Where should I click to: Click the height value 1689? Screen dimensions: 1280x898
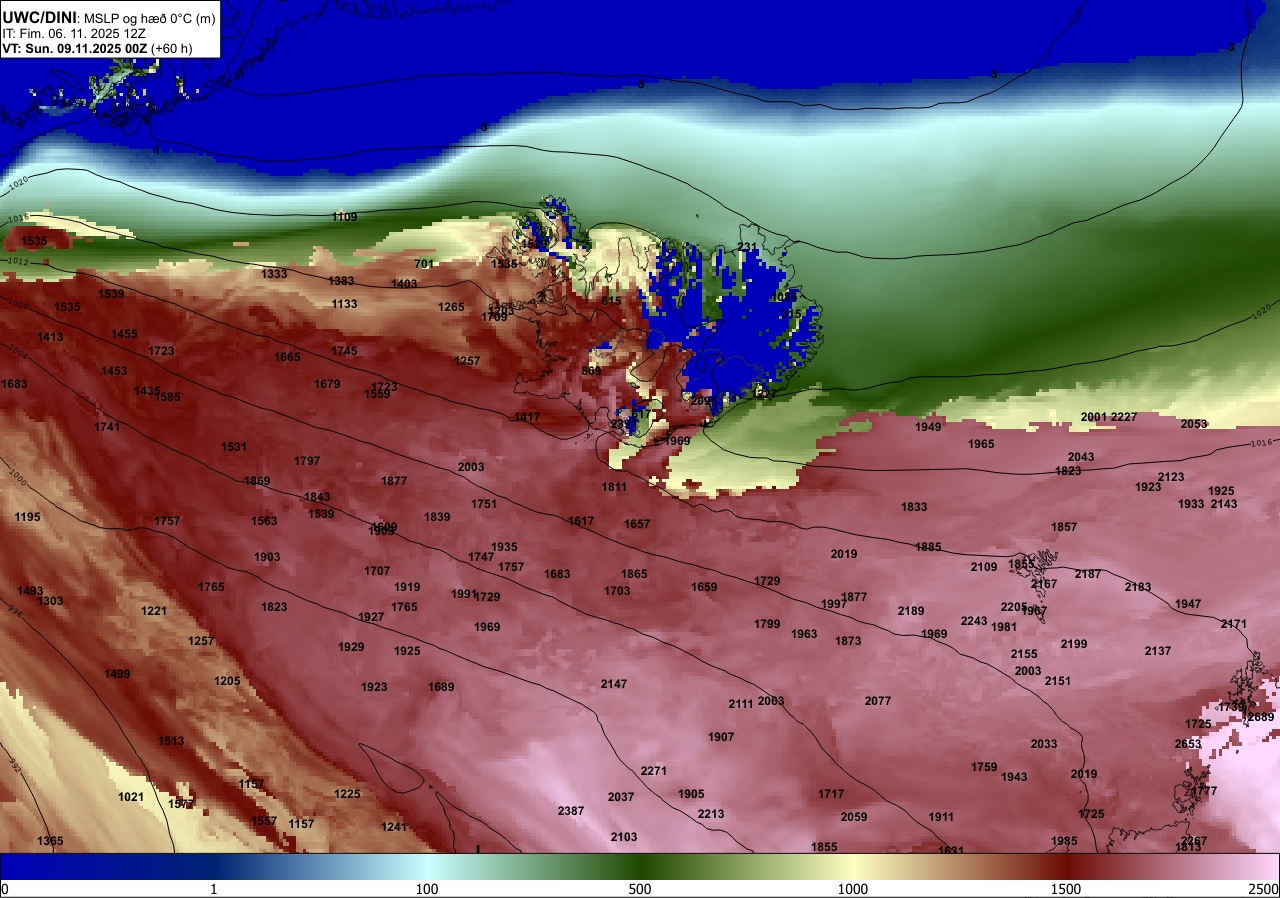click(441, 687)
